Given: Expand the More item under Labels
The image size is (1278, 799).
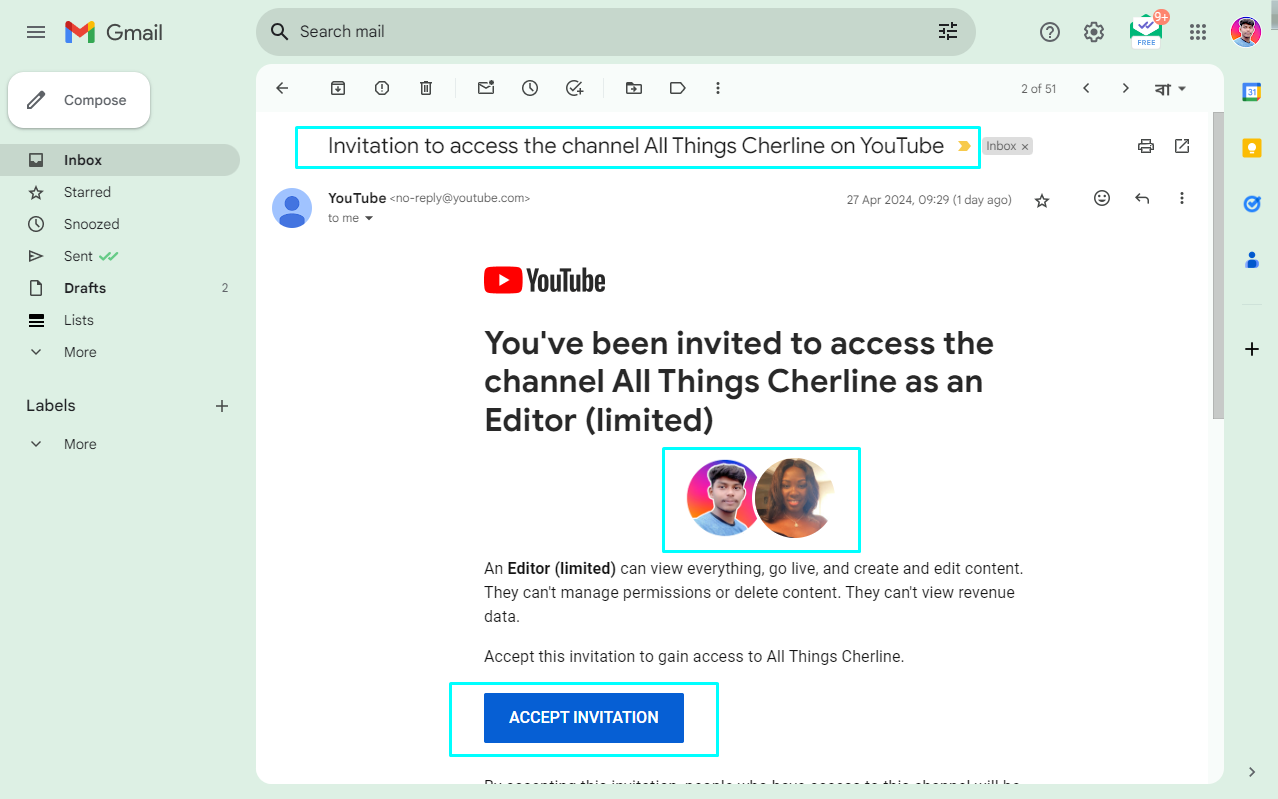Looking at the screenshot, I should point(80,444).
